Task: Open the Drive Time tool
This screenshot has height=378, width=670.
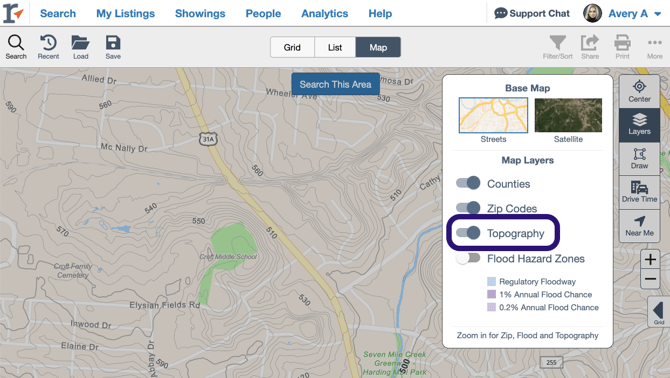Action: pyautogui.click(x=639, y=192)
